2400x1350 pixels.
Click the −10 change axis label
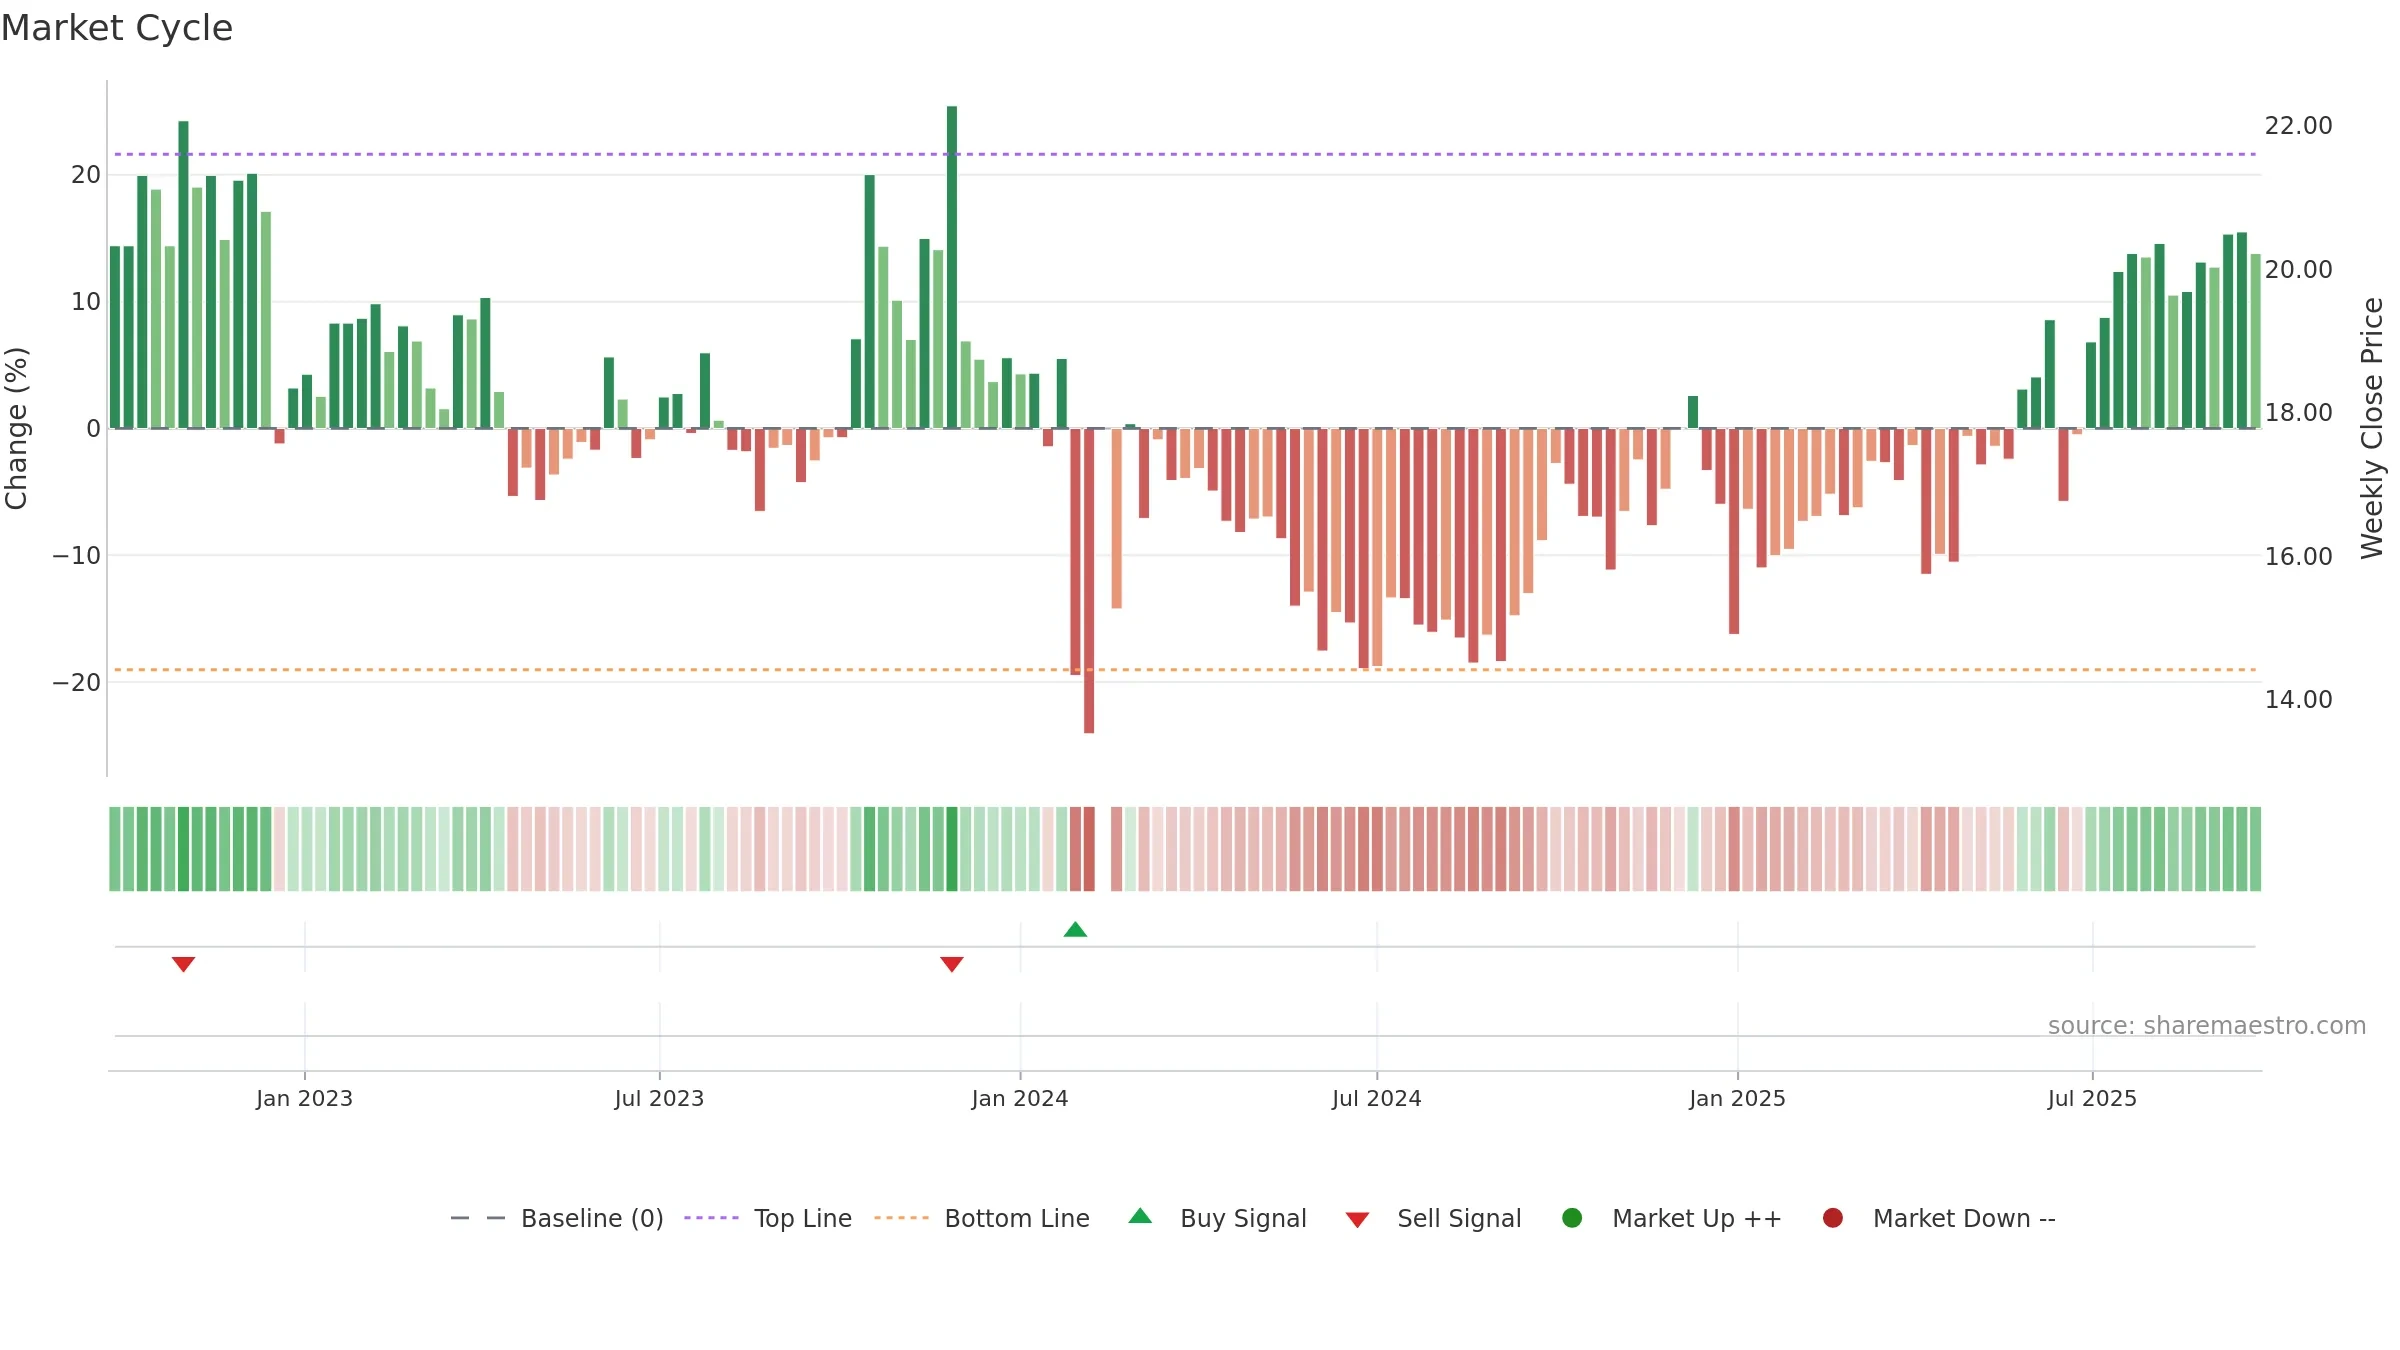tap(76, 555)
